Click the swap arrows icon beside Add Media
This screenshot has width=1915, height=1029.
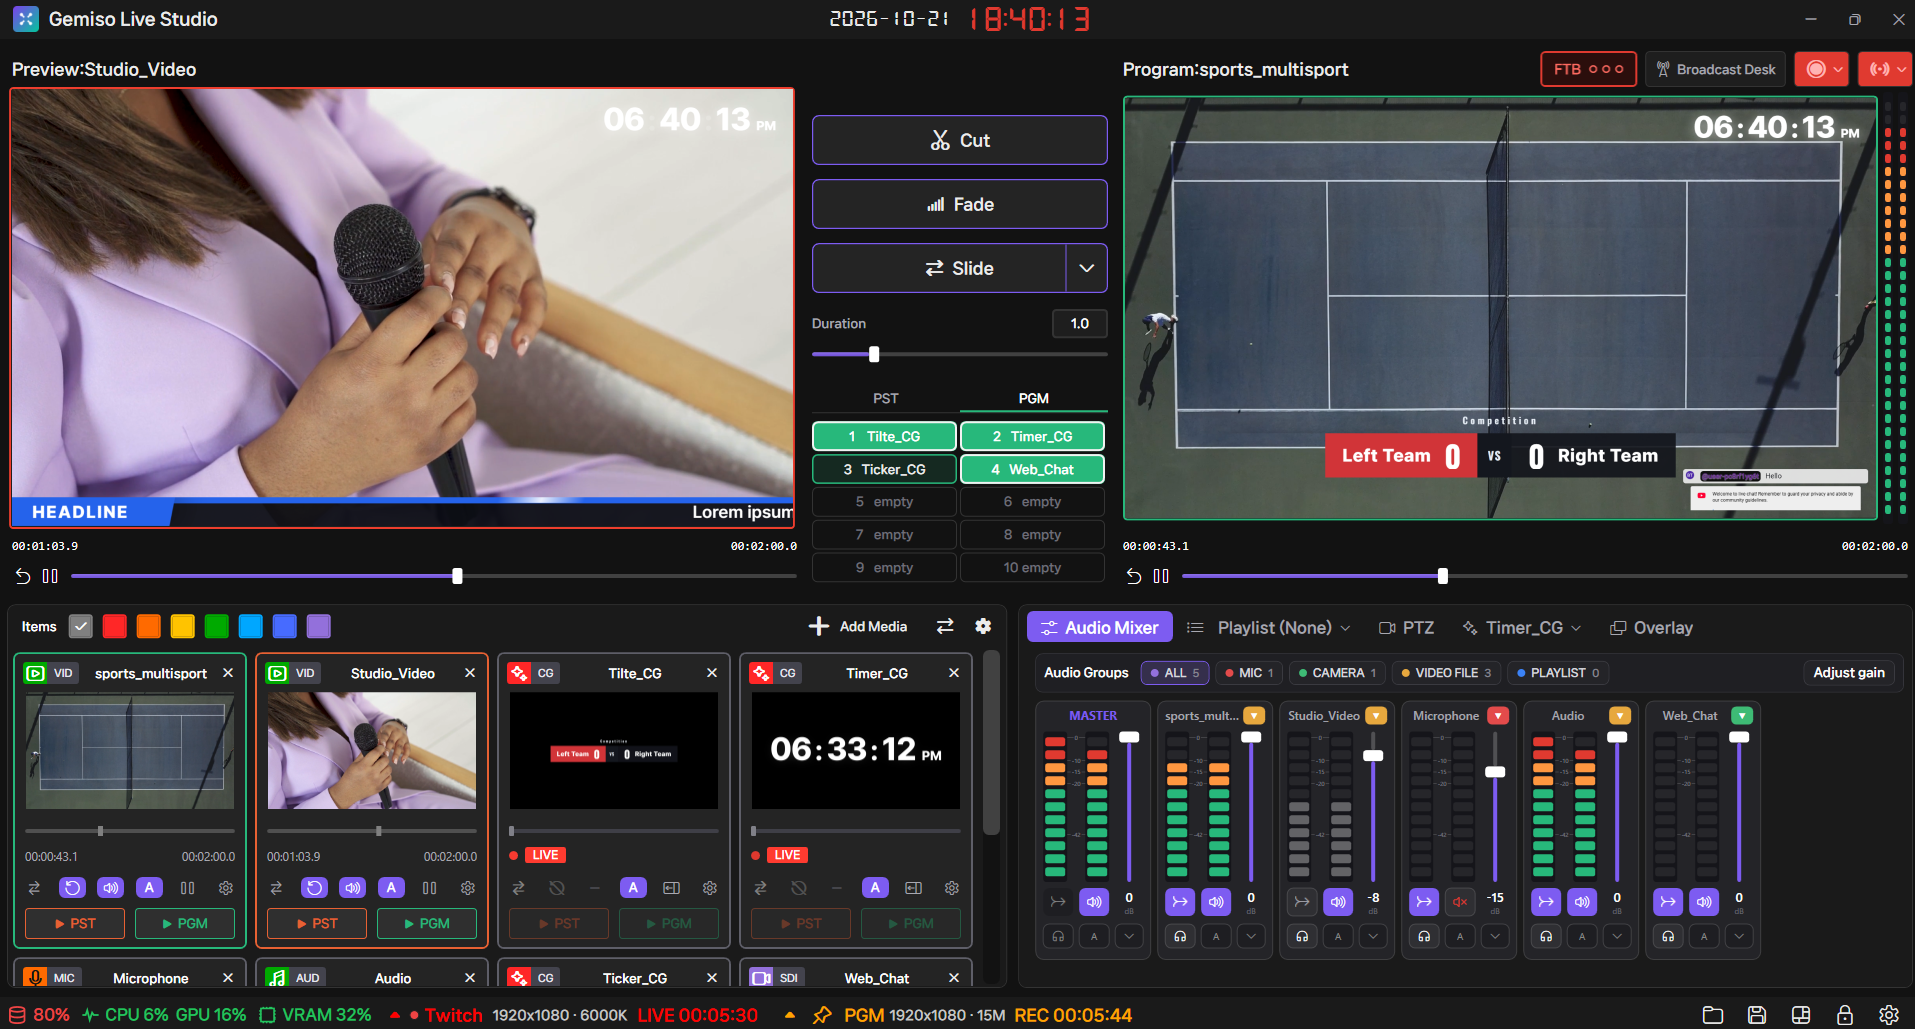pyautogui.click(x=945, y=626)
